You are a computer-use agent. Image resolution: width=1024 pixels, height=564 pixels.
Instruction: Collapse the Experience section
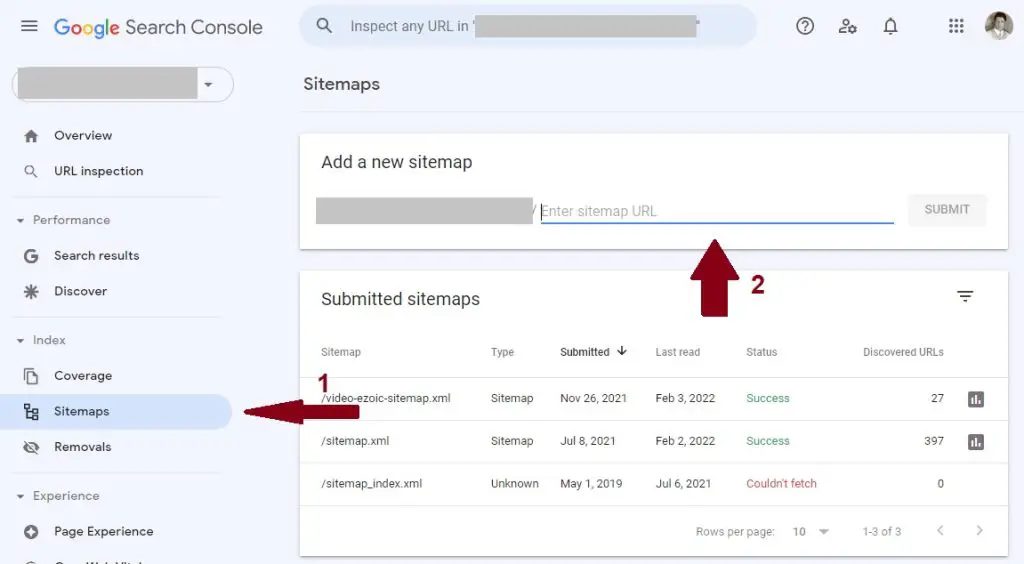coord(20,497)
